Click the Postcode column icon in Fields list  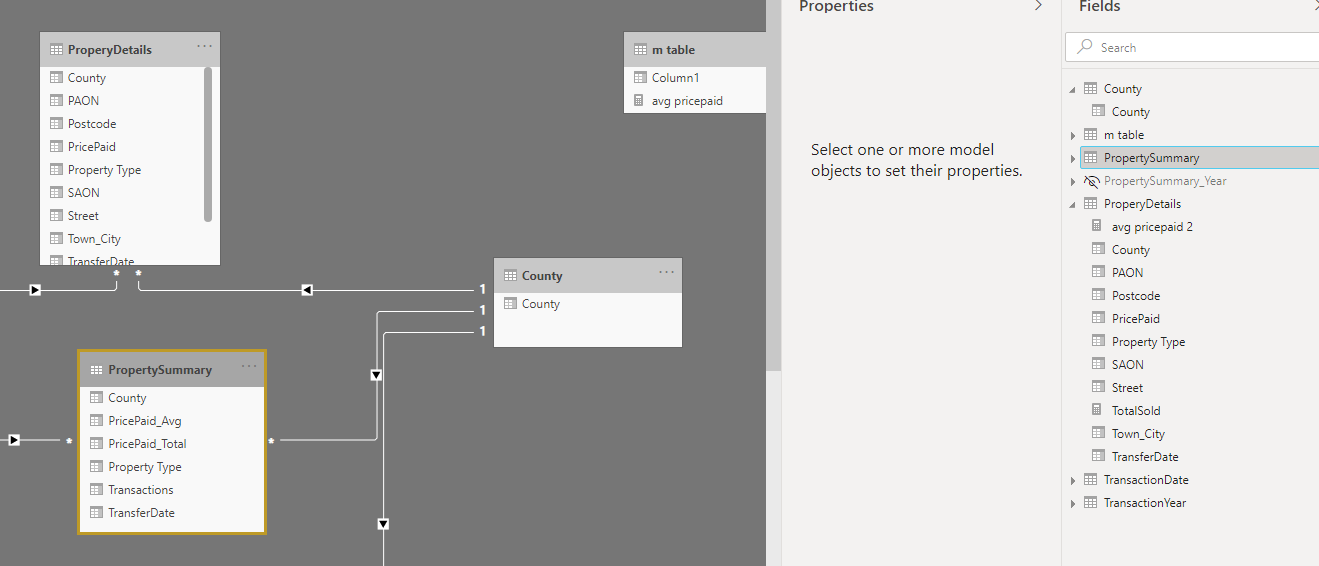click(1097, 296)
